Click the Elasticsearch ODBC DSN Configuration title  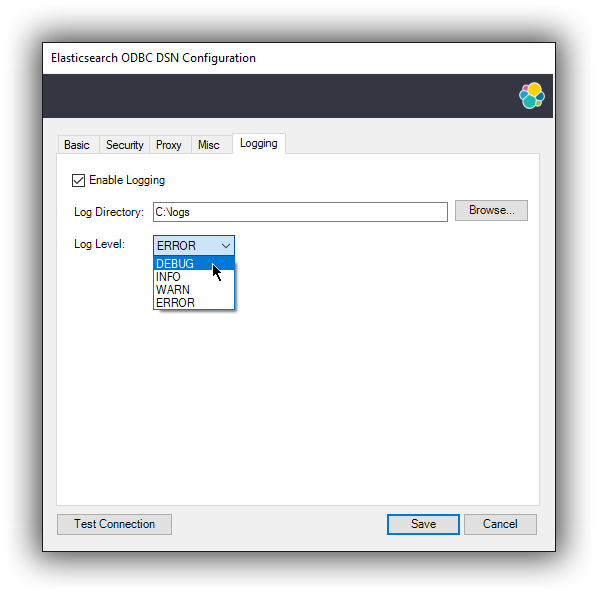(153, 58)
